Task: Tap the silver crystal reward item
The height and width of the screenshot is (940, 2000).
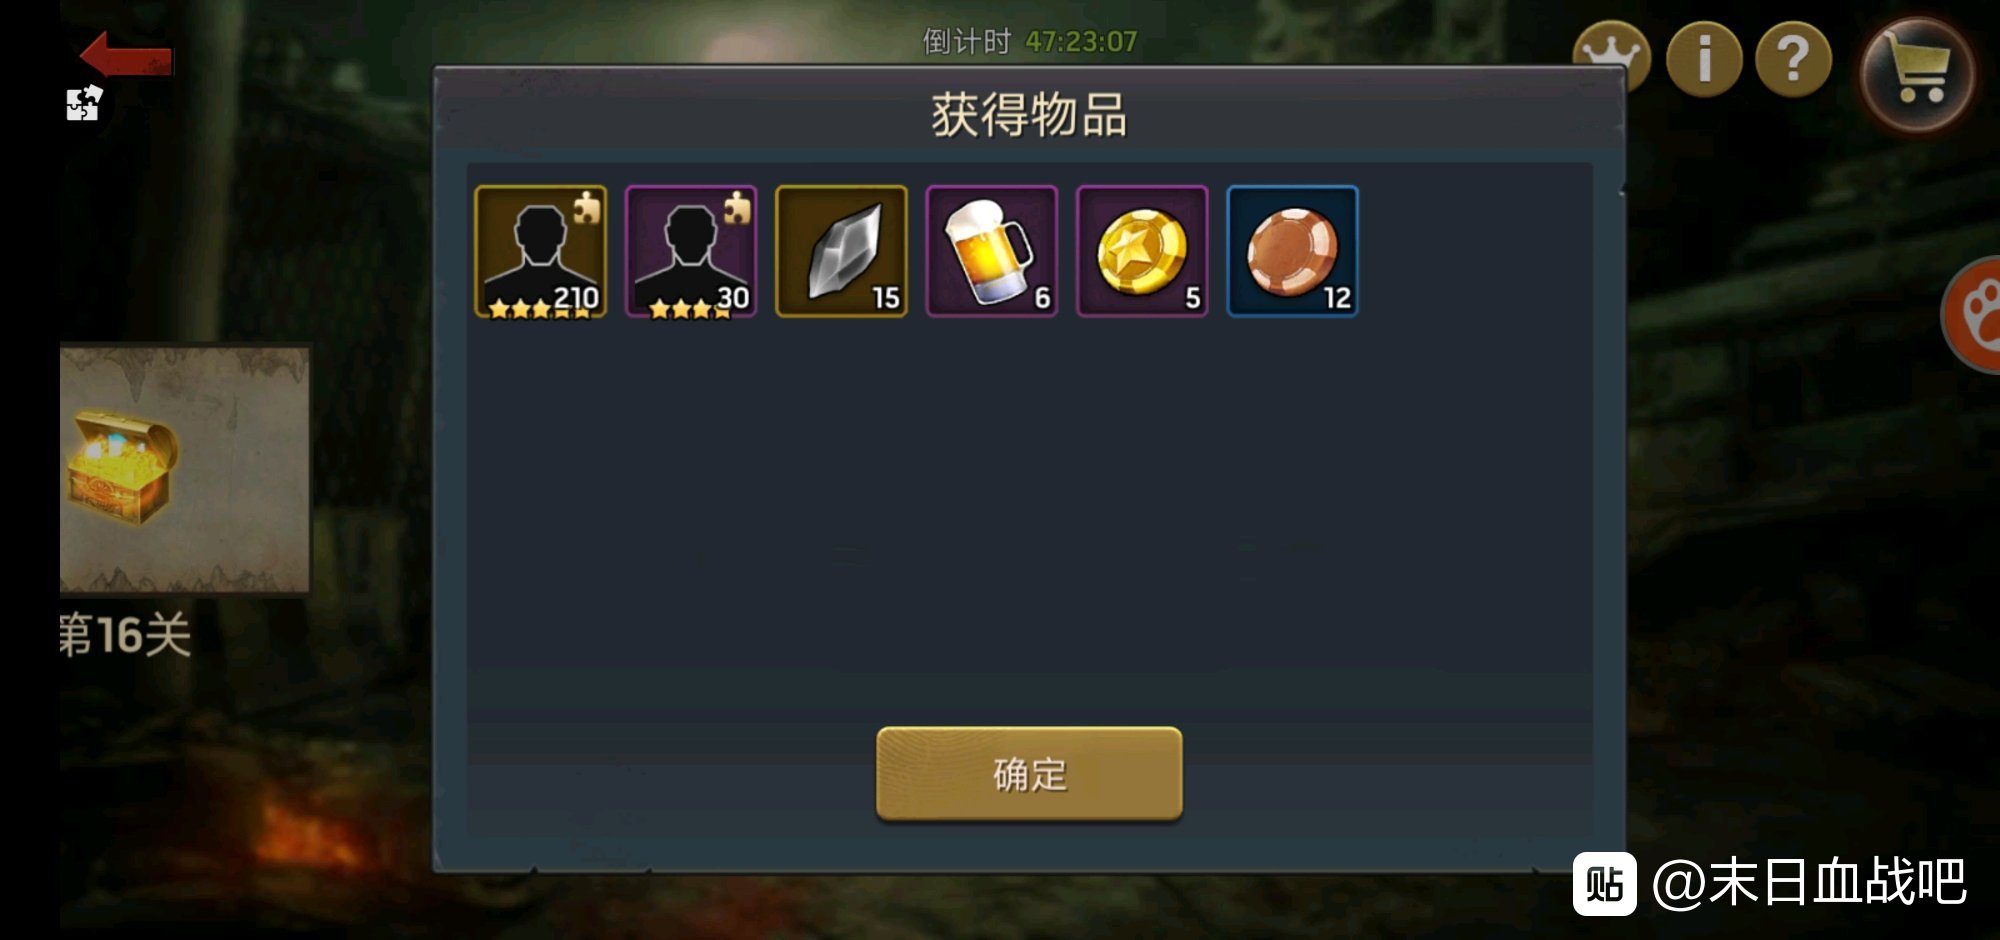Action: [x=841, y=251]
